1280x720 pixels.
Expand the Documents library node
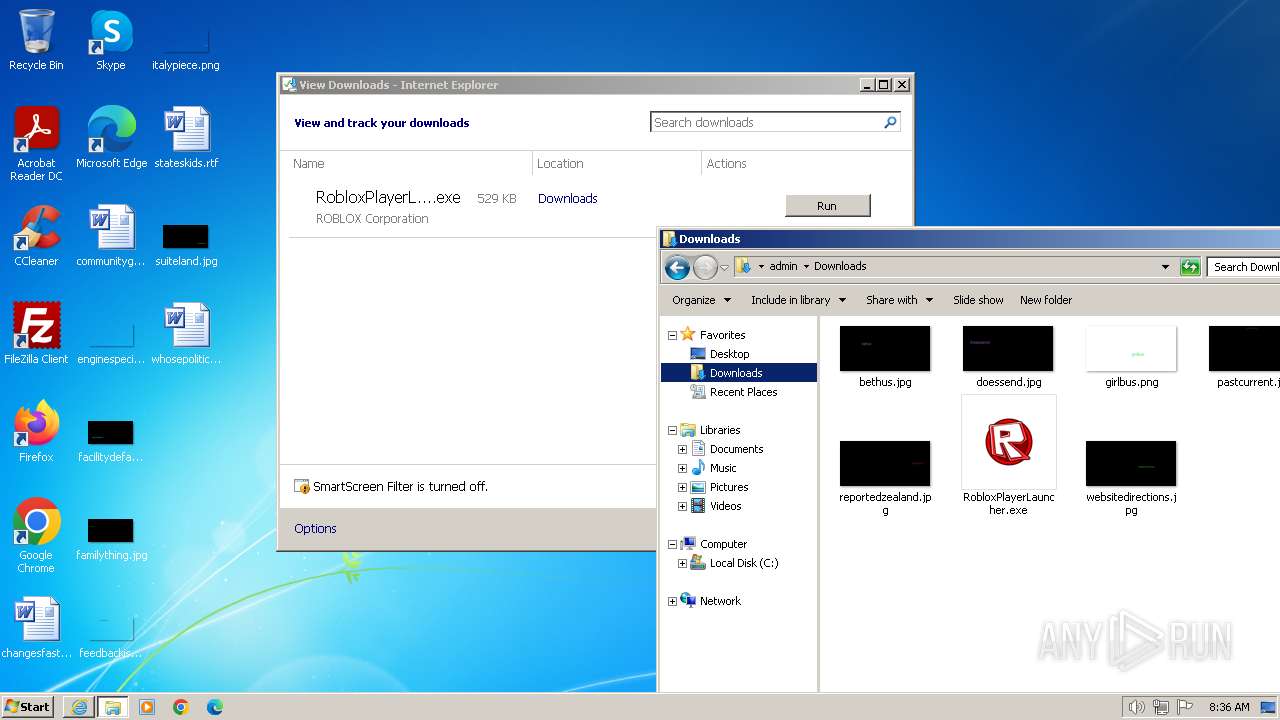click(682, 449)
